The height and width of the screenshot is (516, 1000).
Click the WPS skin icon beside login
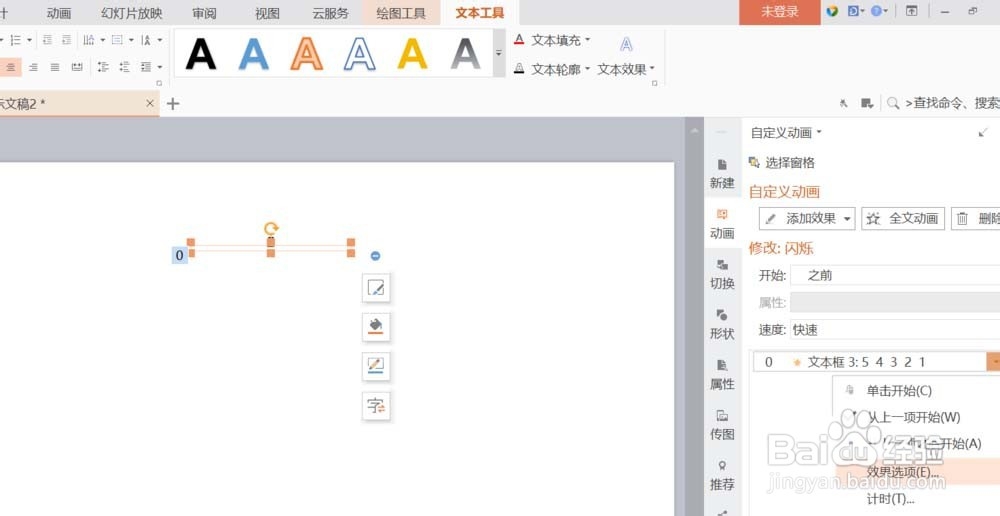pos(832,11)
